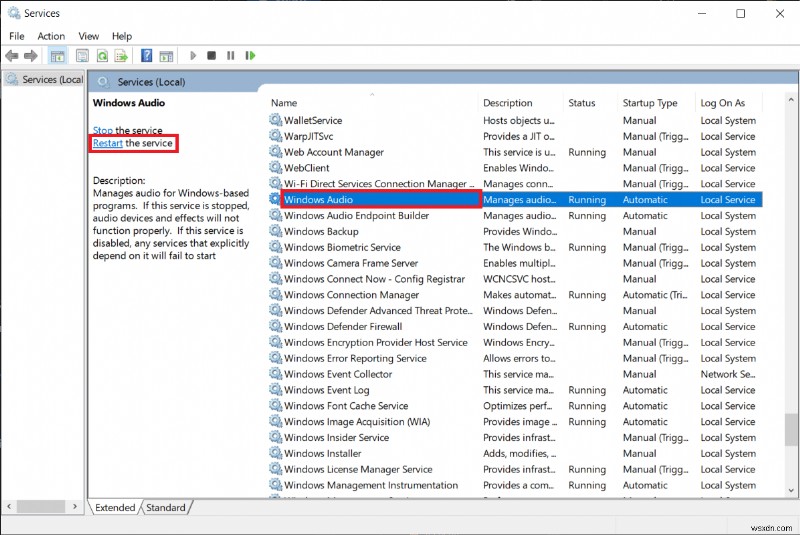Select the Windows Audio Endpoint Builder service

pyautogui.click(x=515, y=215)
